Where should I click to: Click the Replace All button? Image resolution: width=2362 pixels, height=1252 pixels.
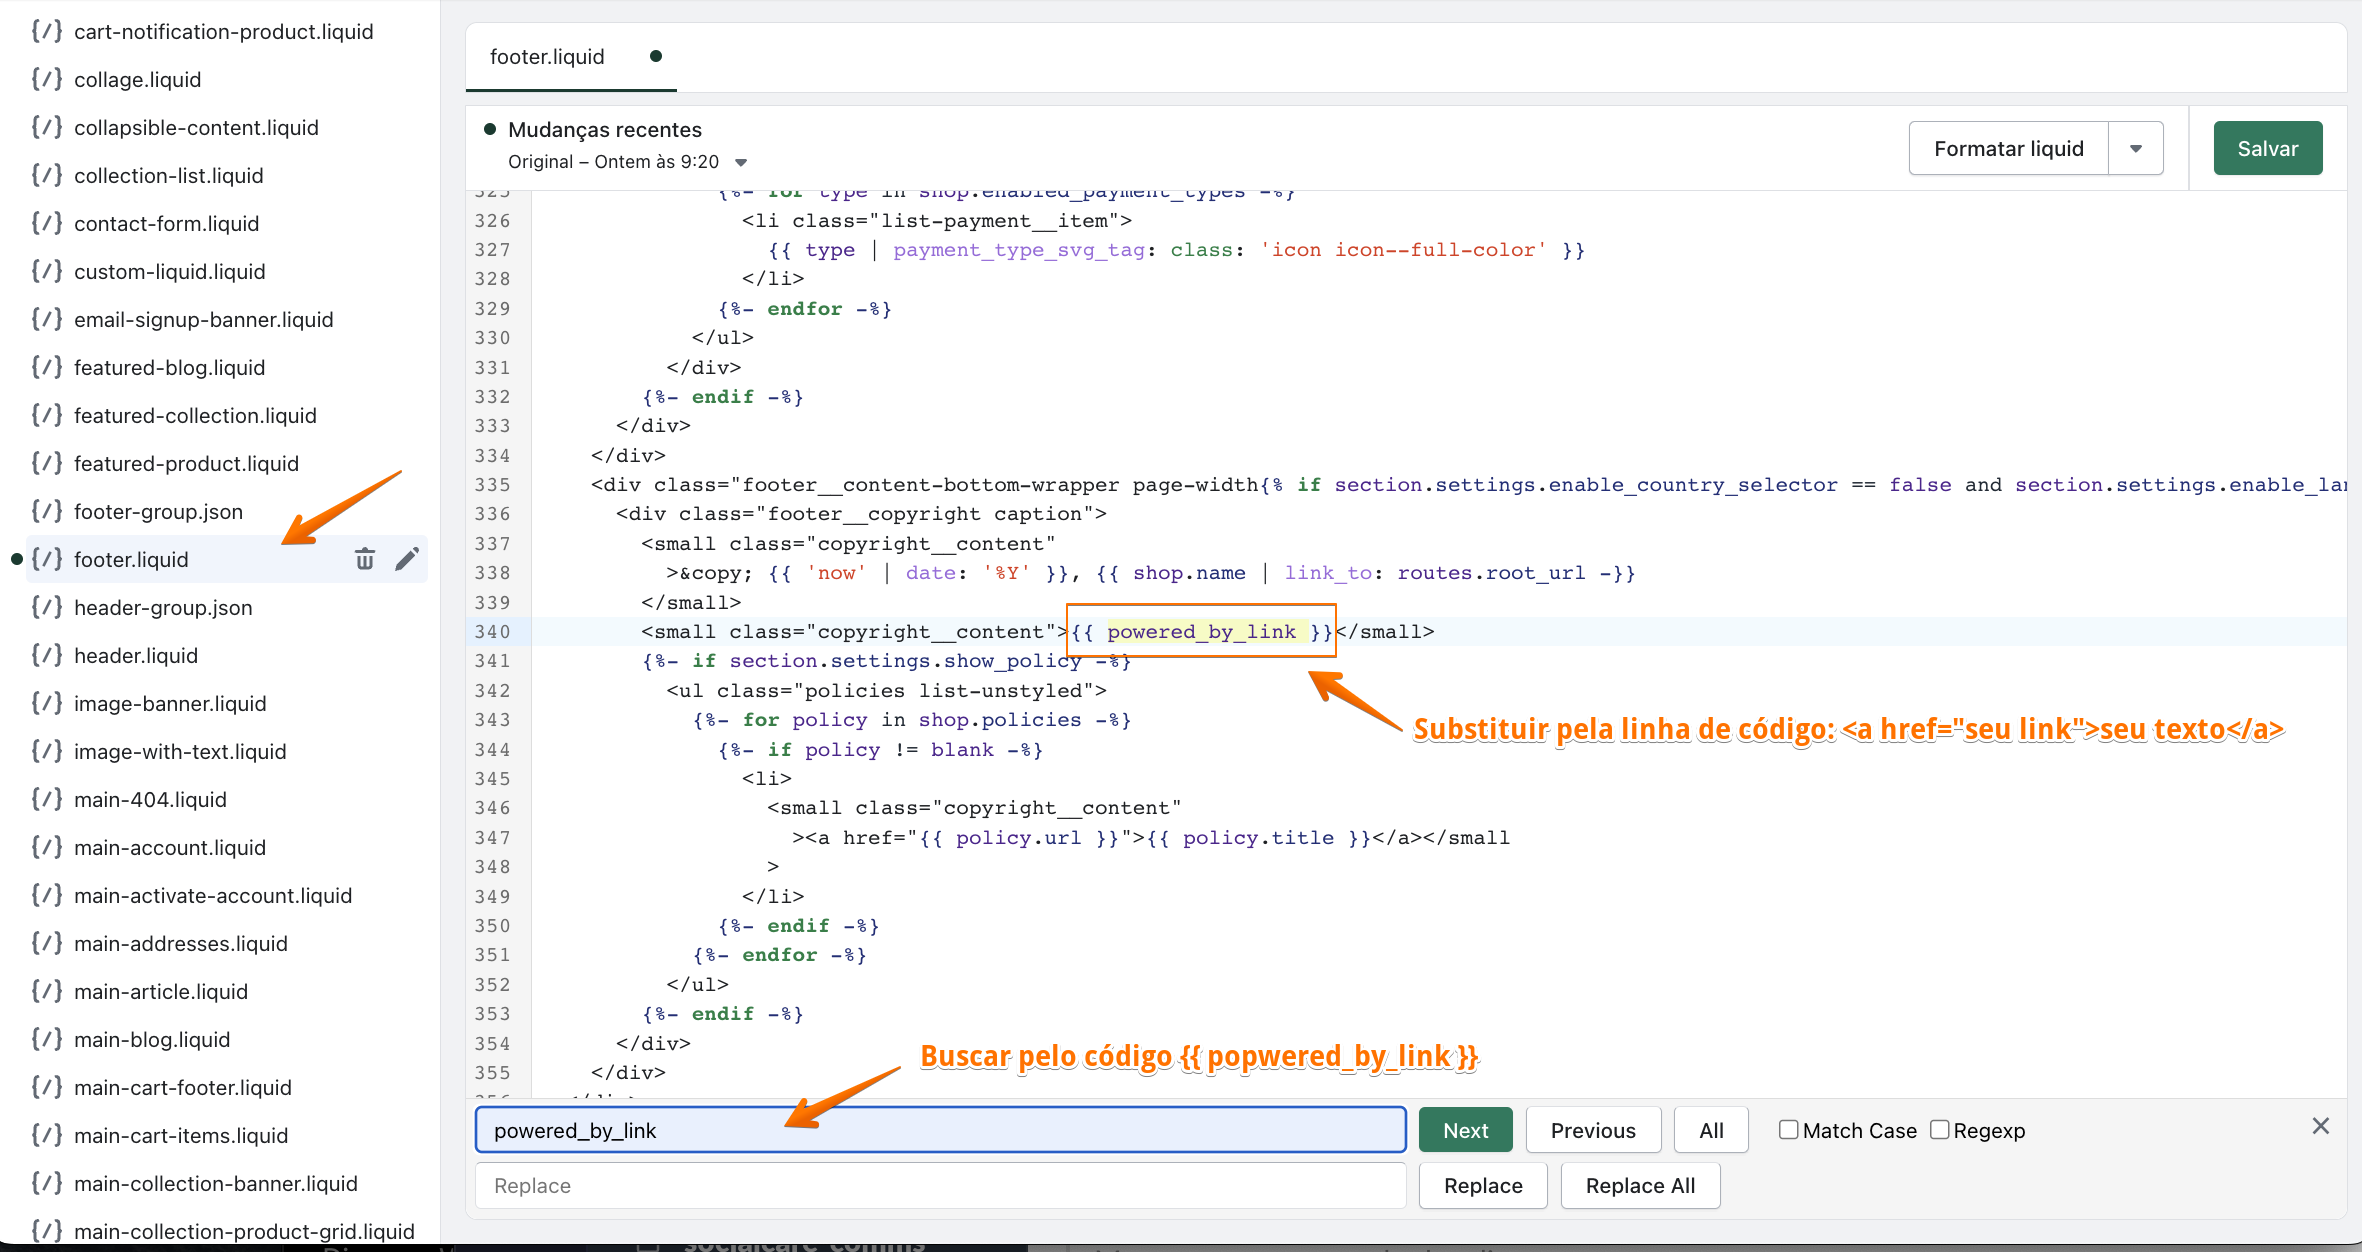[x=1640, y=1185]
